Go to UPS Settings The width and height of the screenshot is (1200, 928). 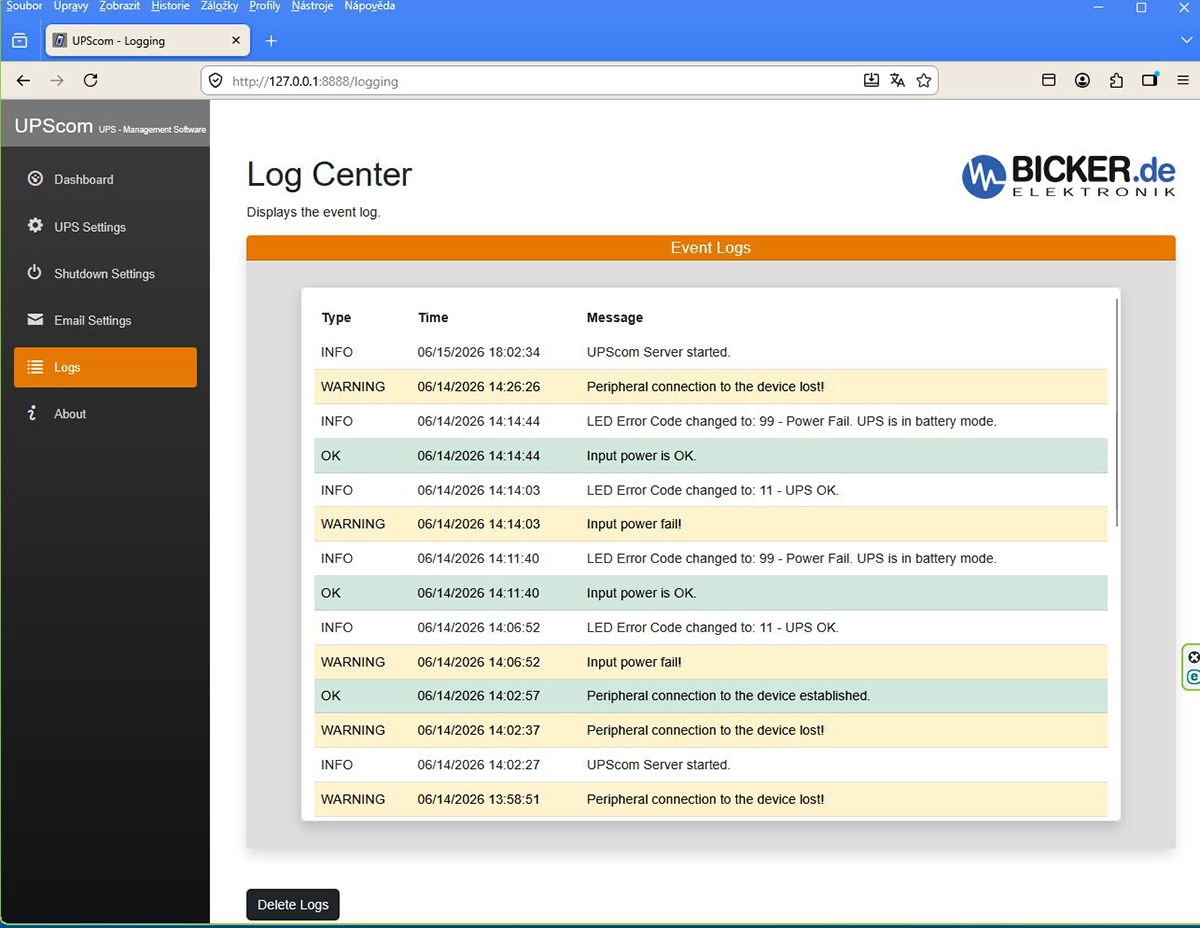(x=90, y=227)
